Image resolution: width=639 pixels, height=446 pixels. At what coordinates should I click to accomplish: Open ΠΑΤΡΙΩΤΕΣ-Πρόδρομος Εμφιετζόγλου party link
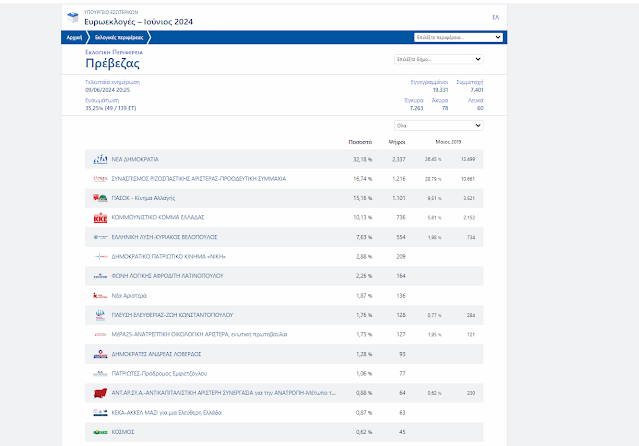(x=159, y=373)
